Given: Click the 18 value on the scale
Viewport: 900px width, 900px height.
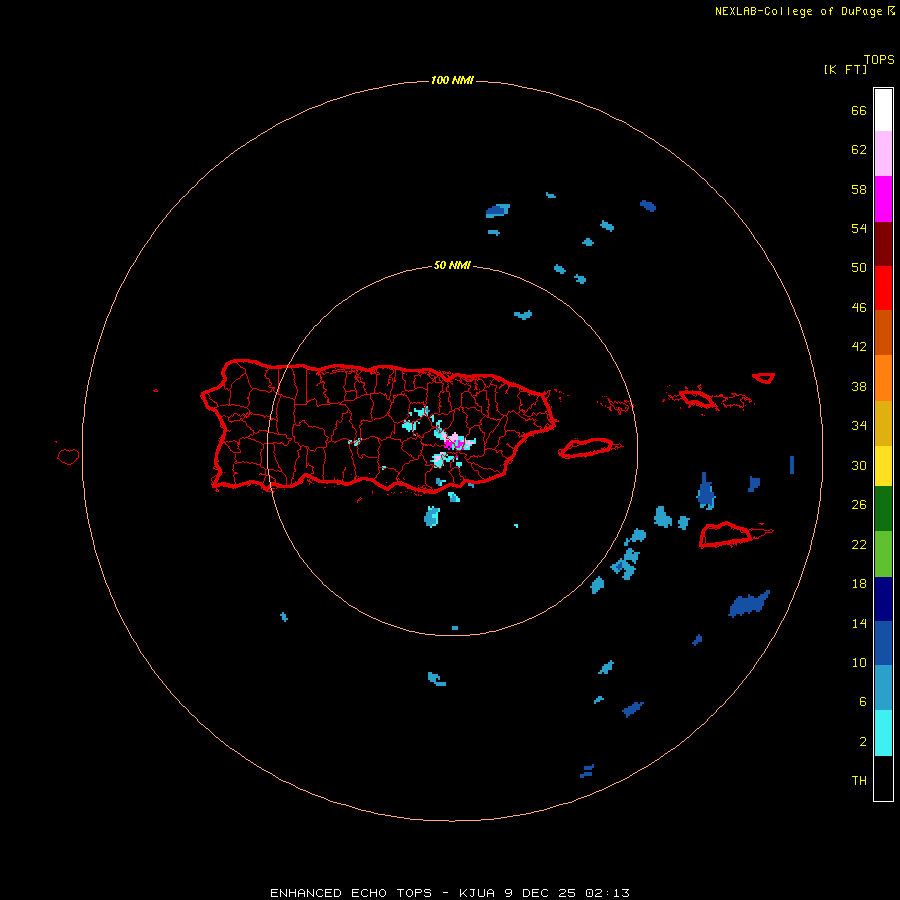Looking at the screenshot, I should 859,584.
